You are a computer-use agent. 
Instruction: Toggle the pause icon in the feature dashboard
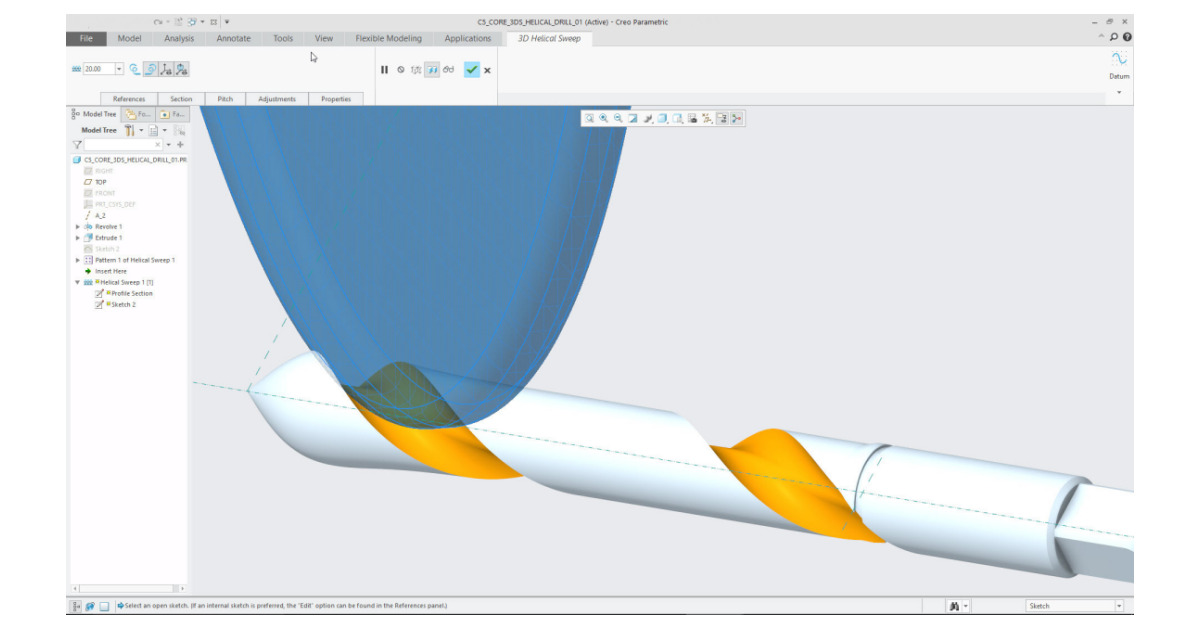pos(384,71)
